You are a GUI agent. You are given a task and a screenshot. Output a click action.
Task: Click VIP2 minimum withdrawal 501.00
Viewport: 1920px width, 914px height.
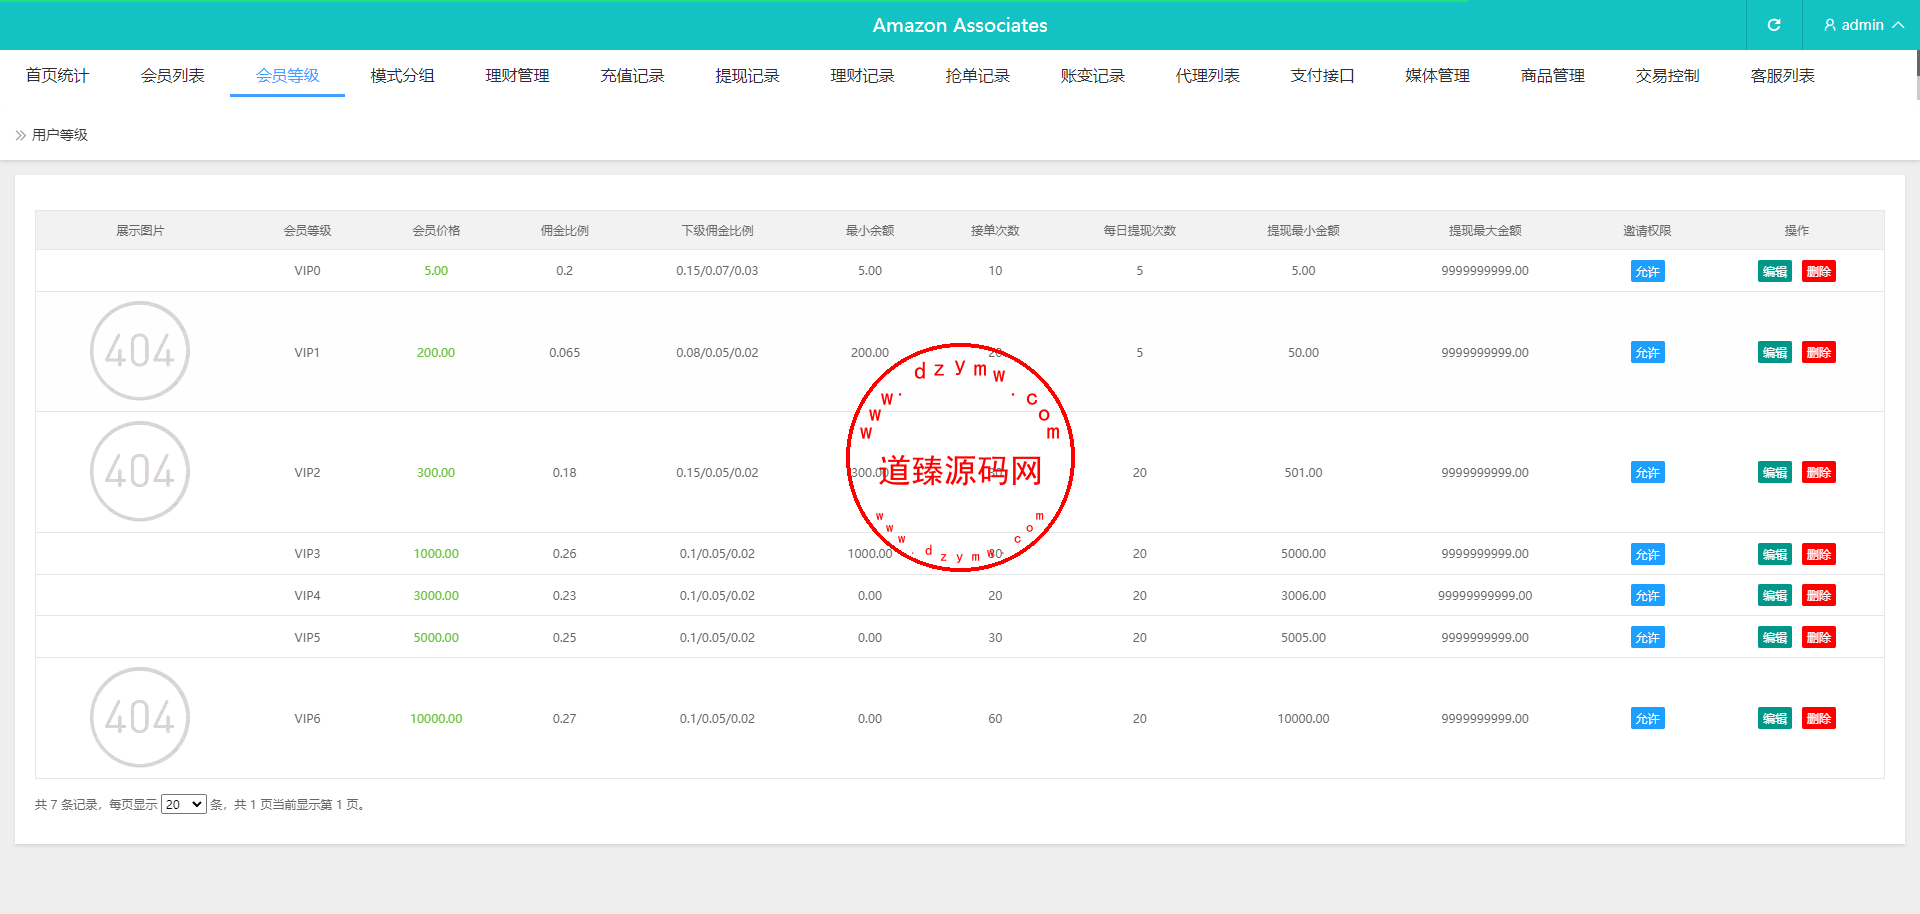[1303, 472]
